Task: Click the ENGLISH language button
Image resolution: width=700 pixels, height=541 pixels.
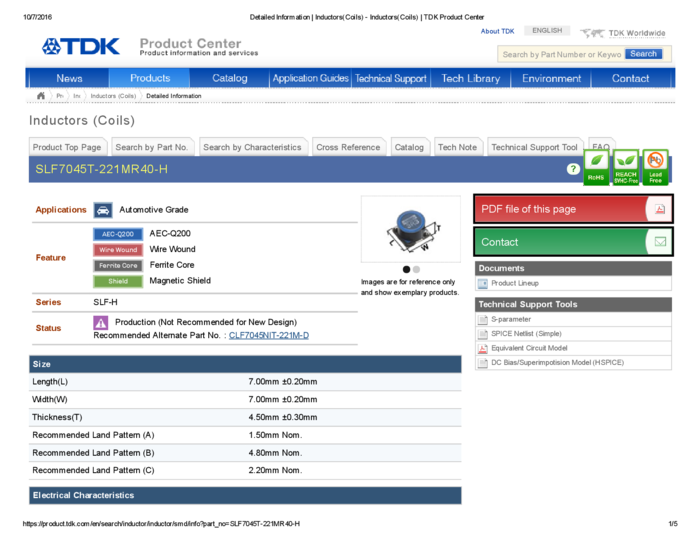Action: [x=547, y=30]
